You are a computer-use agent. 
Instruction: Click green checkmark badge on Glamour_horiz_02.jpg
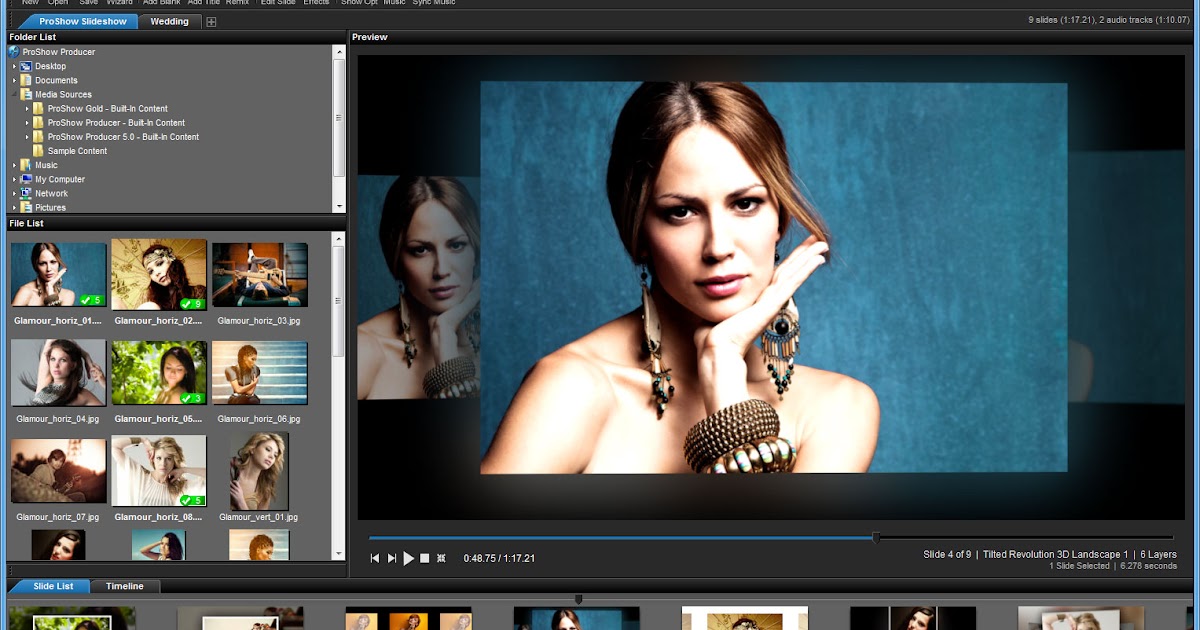(x=192, y=303)
